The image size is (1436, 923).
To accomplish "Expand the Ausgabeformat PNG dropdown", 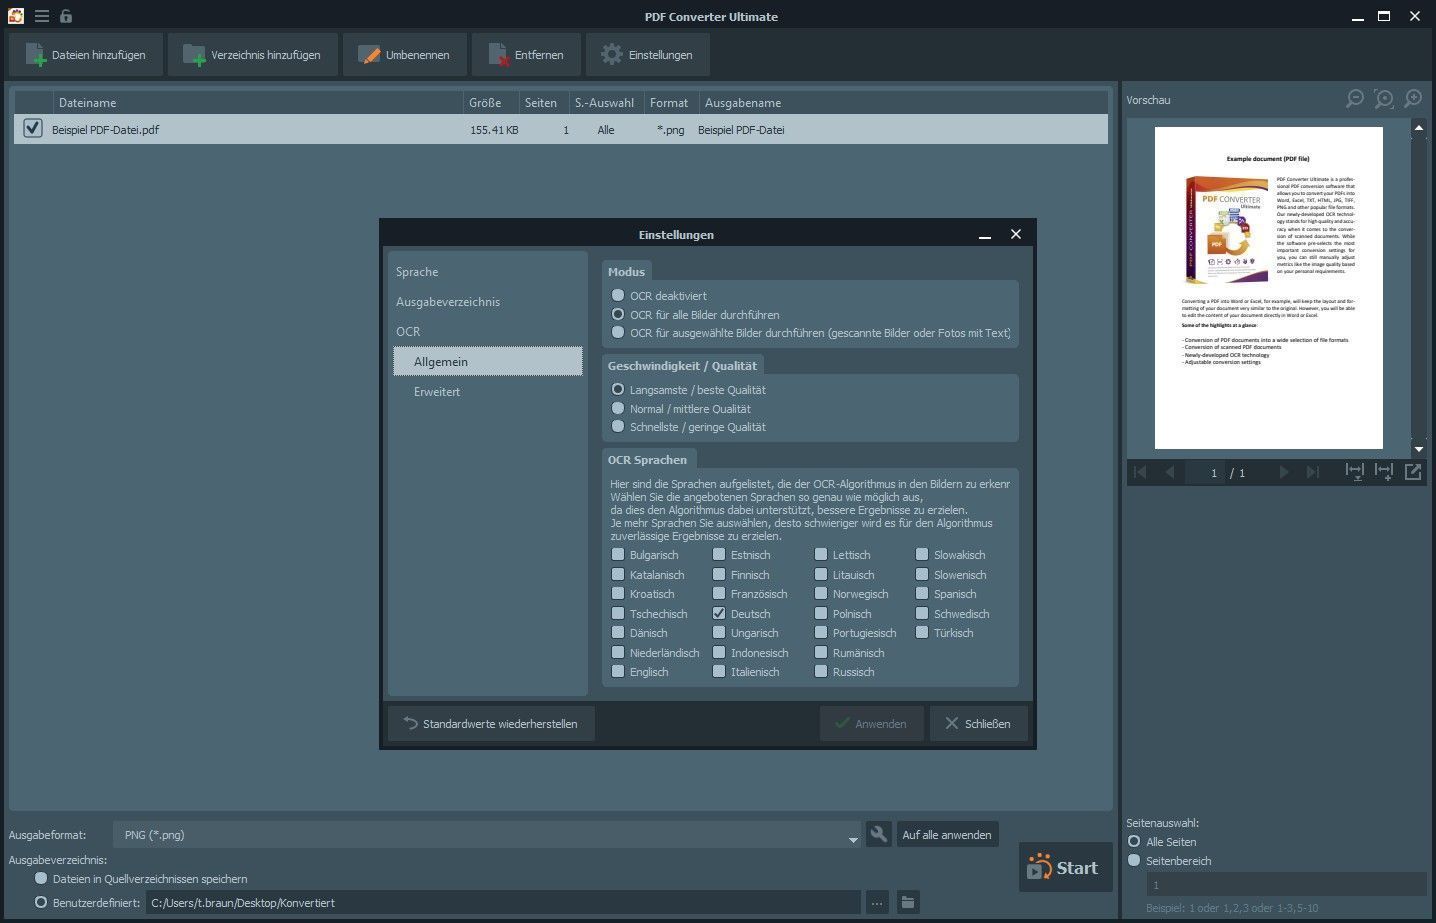I will tap(852, 836).
